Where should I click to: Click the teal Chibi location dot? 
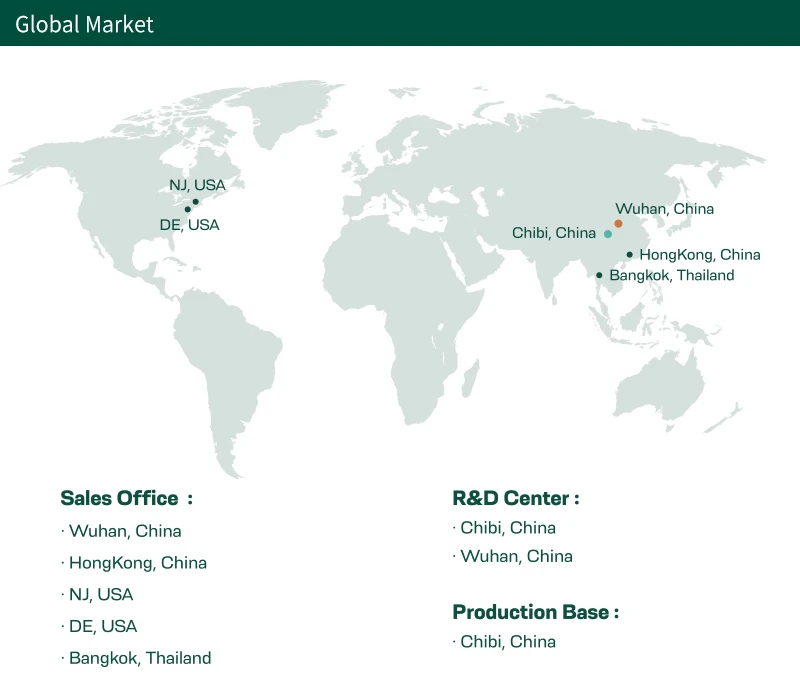608,234
